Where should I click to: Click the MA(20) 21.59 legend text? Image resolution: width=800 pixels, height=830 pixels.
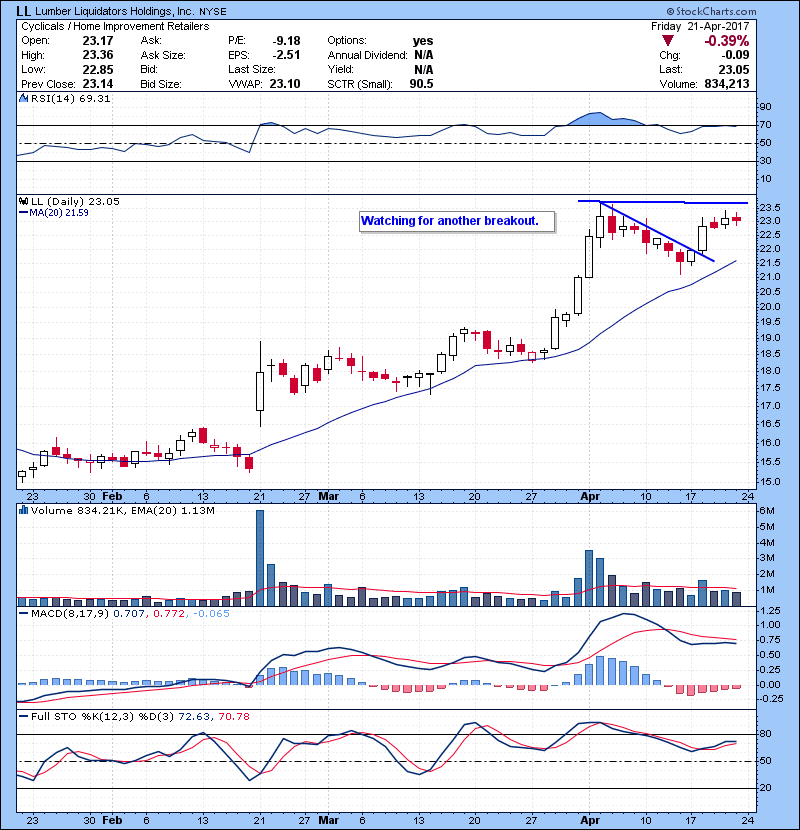coord(59,213)
